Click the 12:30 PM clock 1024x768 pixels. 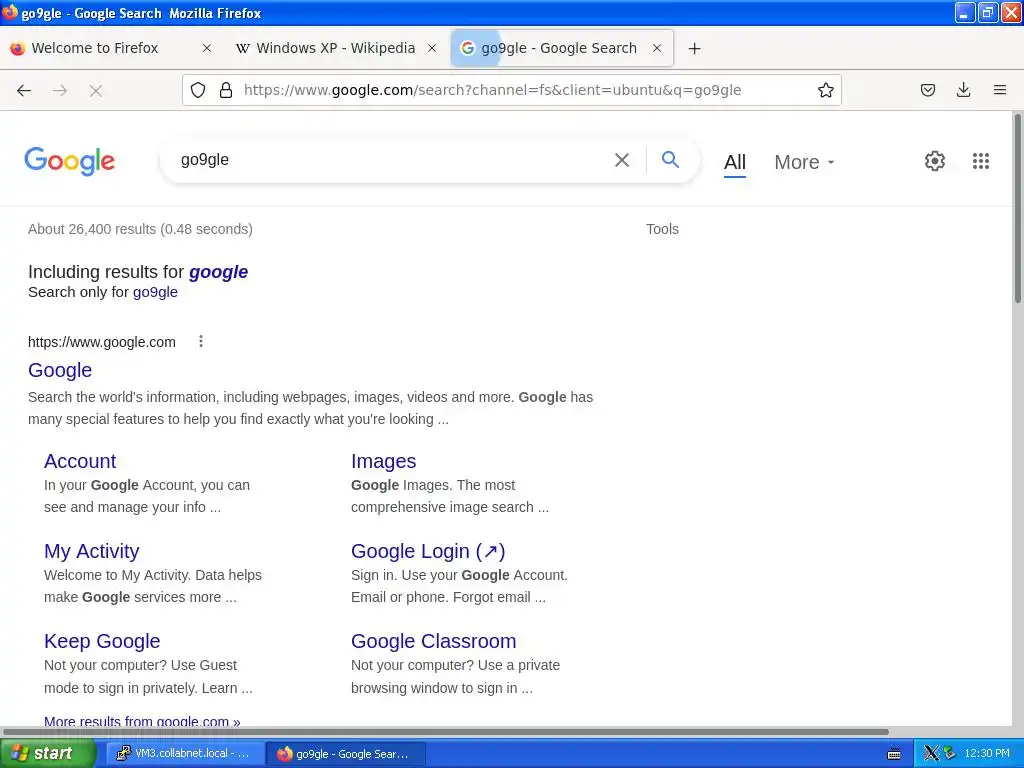(987, 754)
